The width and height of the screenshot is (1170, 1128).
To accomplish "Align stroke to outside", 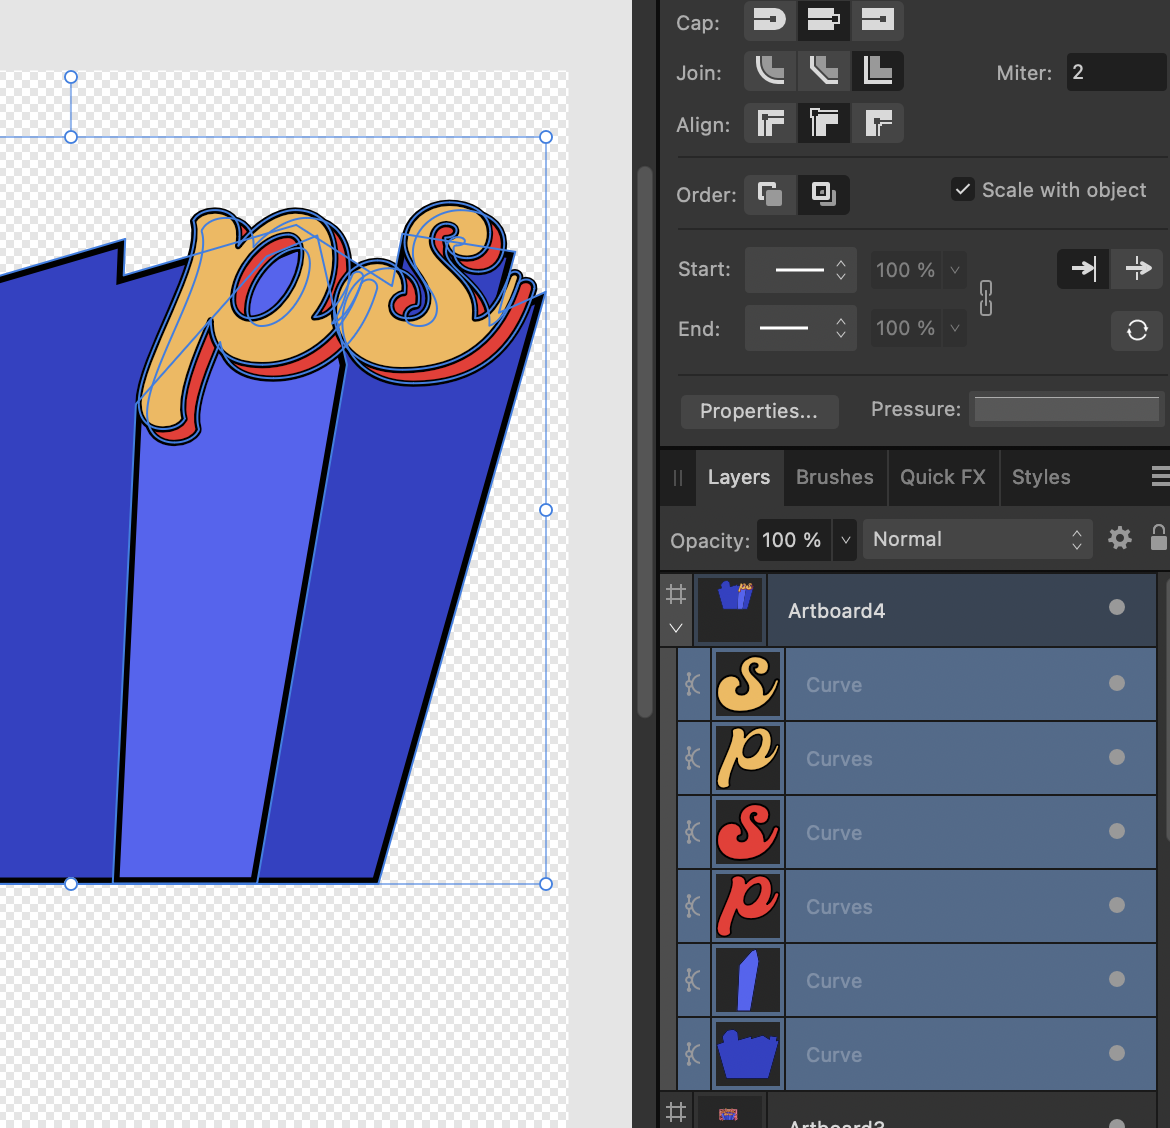I will click(877, 124).
